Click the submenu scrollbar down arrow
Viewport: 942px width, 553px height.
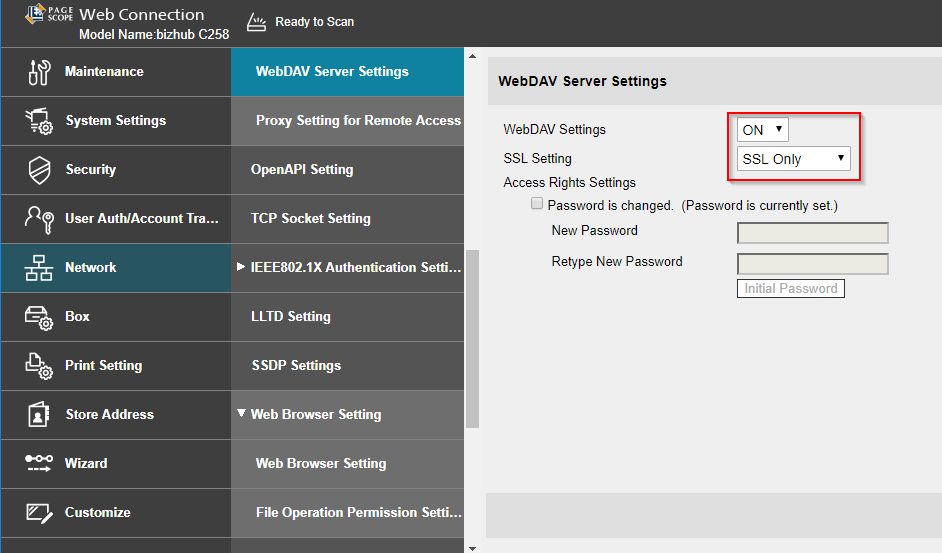coord(471,546)
